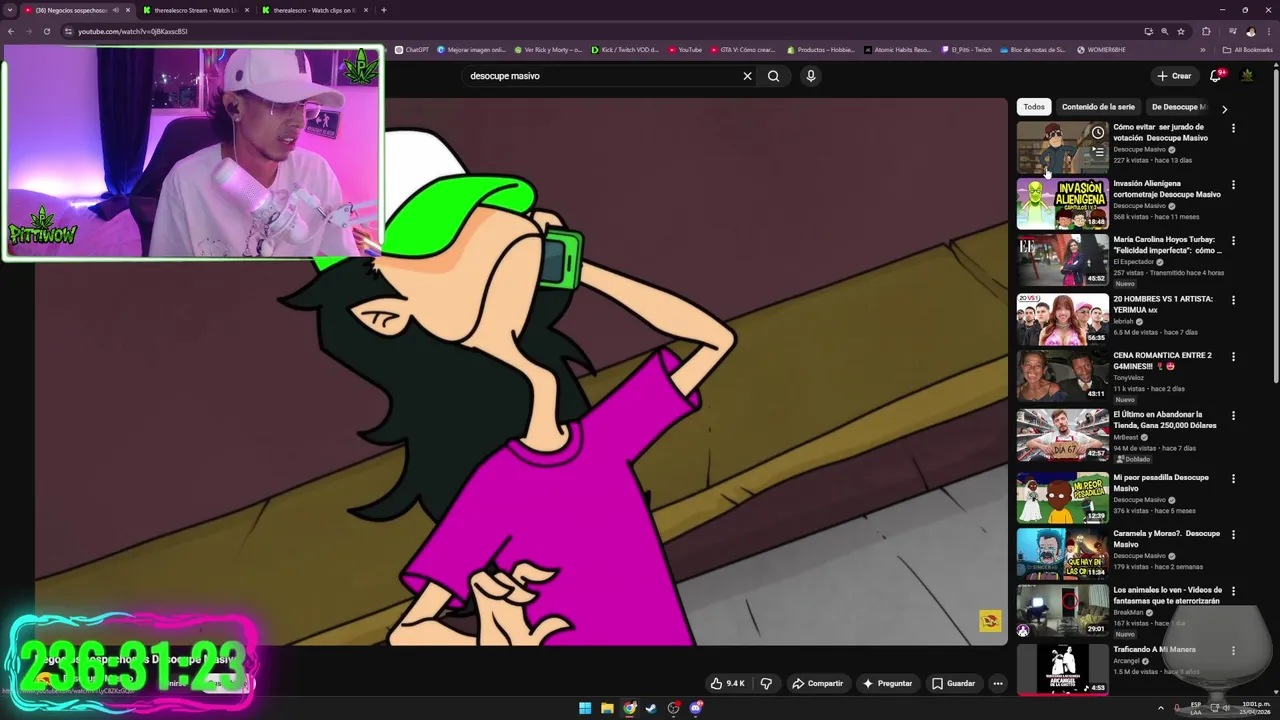Open Discord from the taskbar
Screen dimensions: 1280x720
[x=696, y=708]
